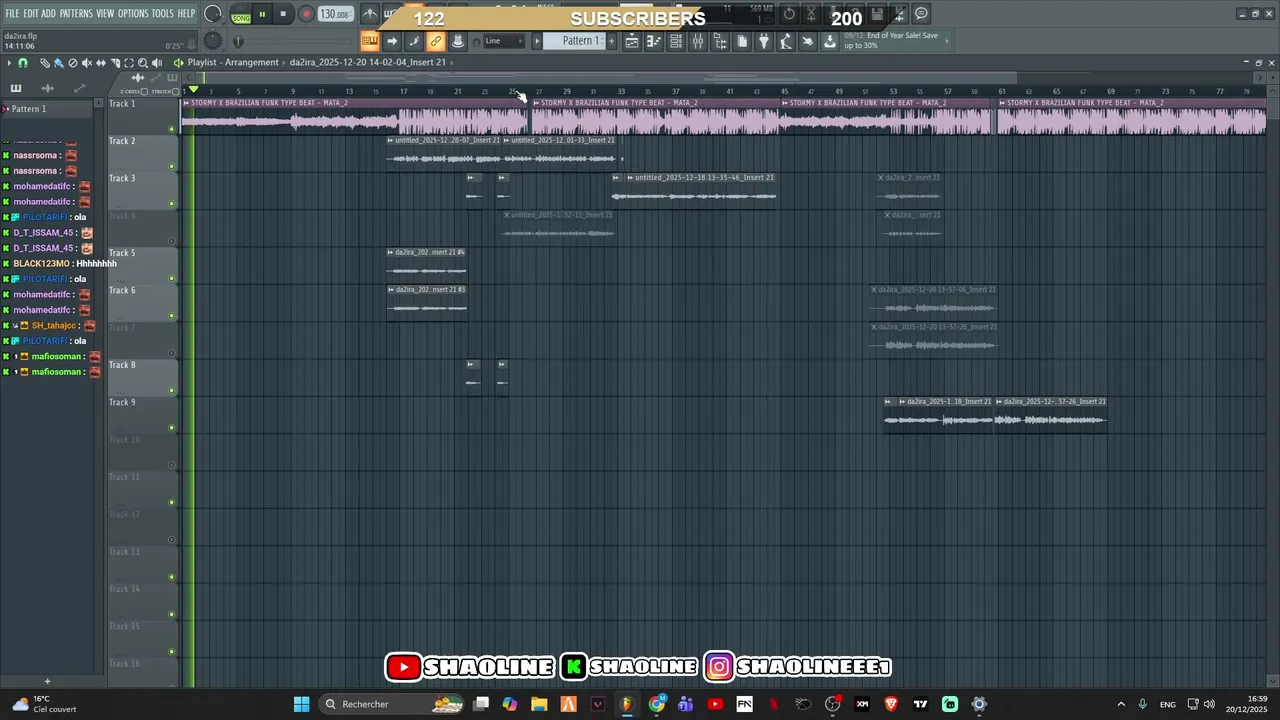Toggle SONG/PAT playback mode

(241, 15)
